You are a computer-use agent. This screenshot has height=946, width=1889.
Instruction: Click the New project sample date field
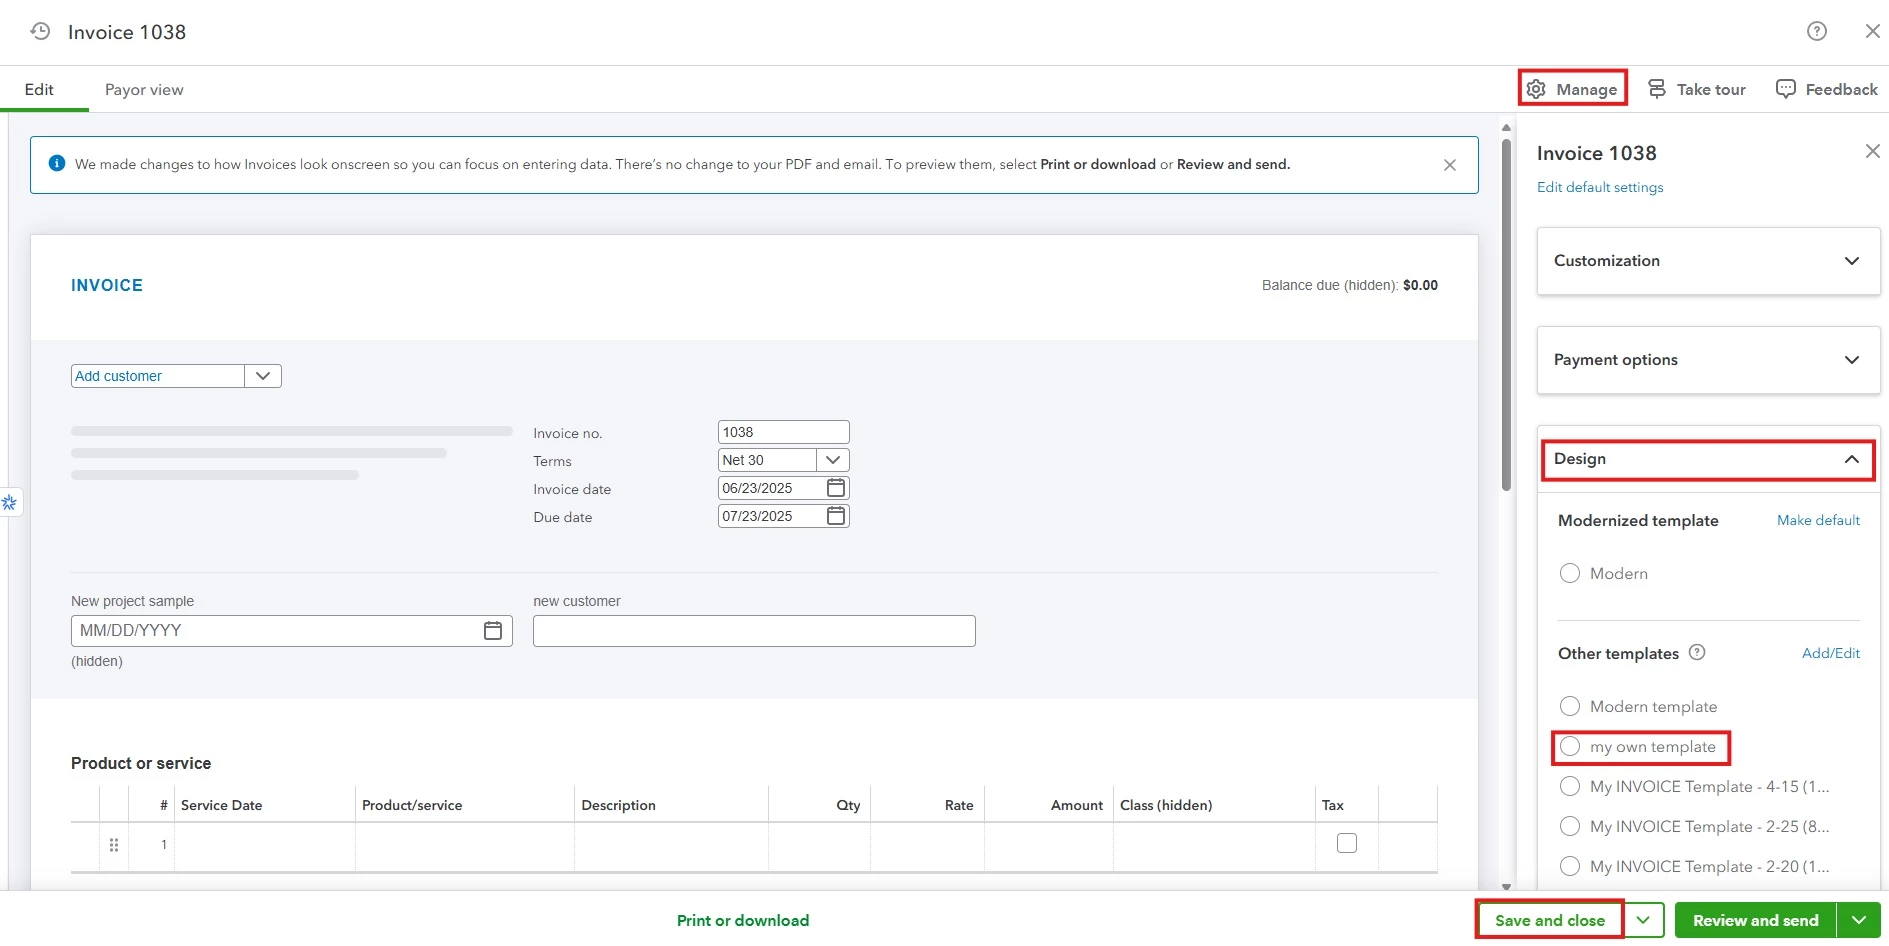(292, 631)
